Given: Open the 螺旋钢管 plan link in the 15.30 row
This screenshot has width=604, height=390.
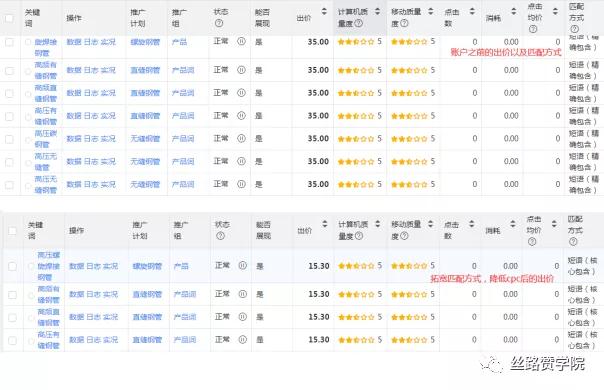Looking at the screenshot, I should (x=147, y=266).
